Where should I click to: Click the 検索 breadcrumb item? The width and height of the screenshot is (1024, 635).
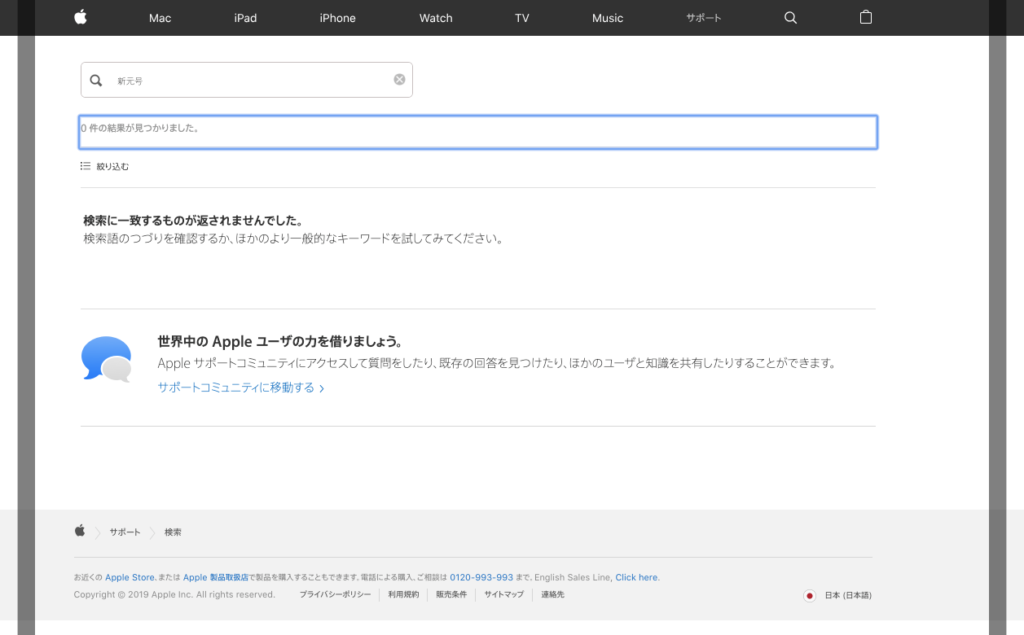coord(173,532)
